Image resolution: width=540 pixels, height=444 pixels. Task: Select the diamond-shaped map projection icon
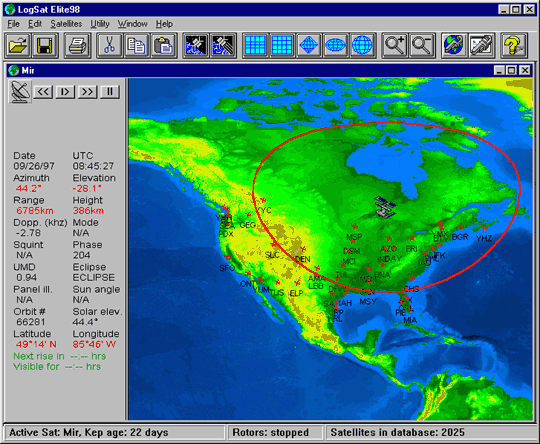(x=309, y=45)
